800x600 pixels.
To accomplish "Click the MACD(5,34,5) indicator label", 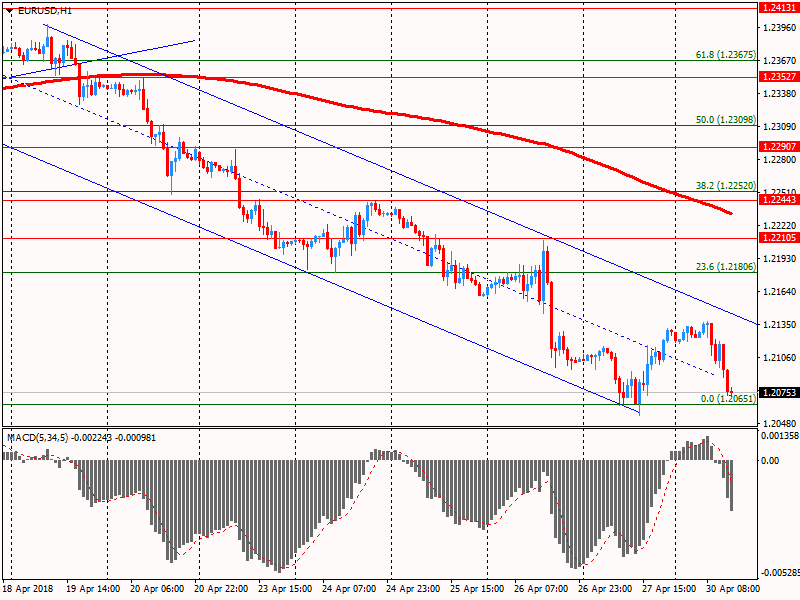I will point(38,438).
